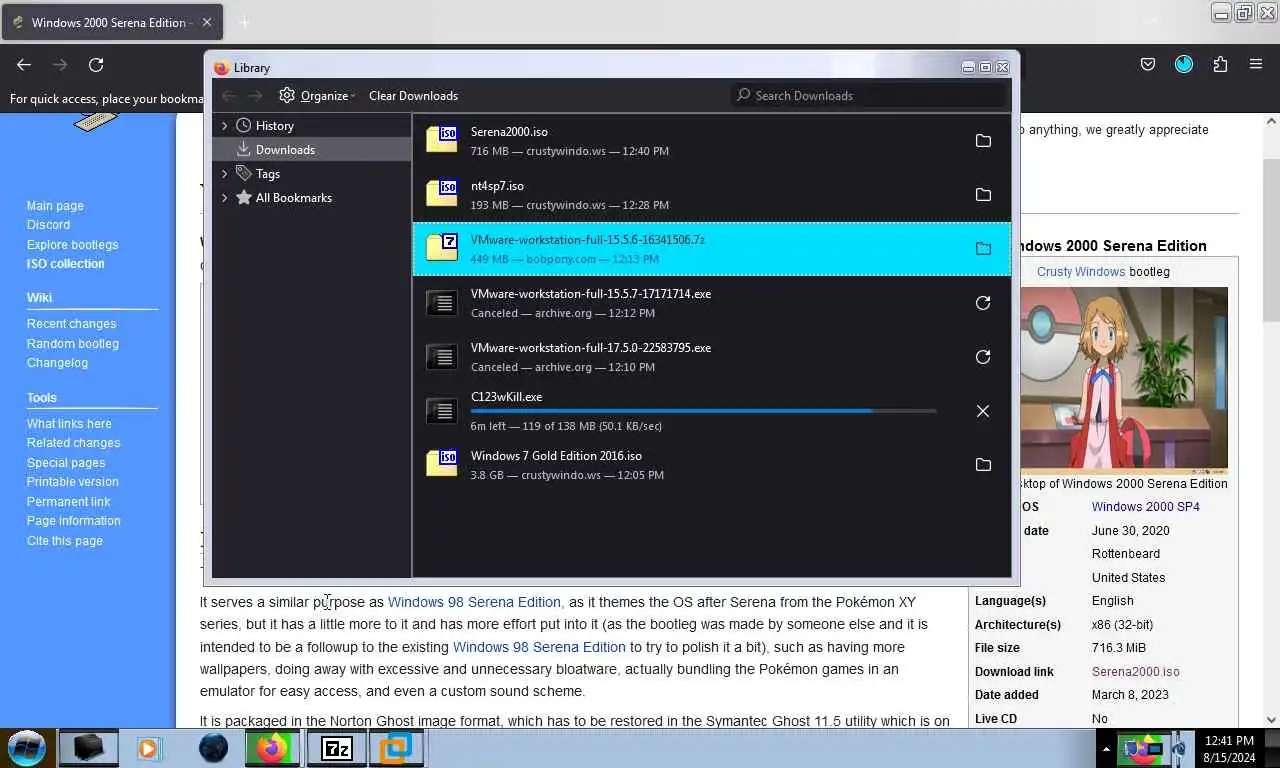Focus the Search Downloads field

pyautogui.click(x=868, y=95)
